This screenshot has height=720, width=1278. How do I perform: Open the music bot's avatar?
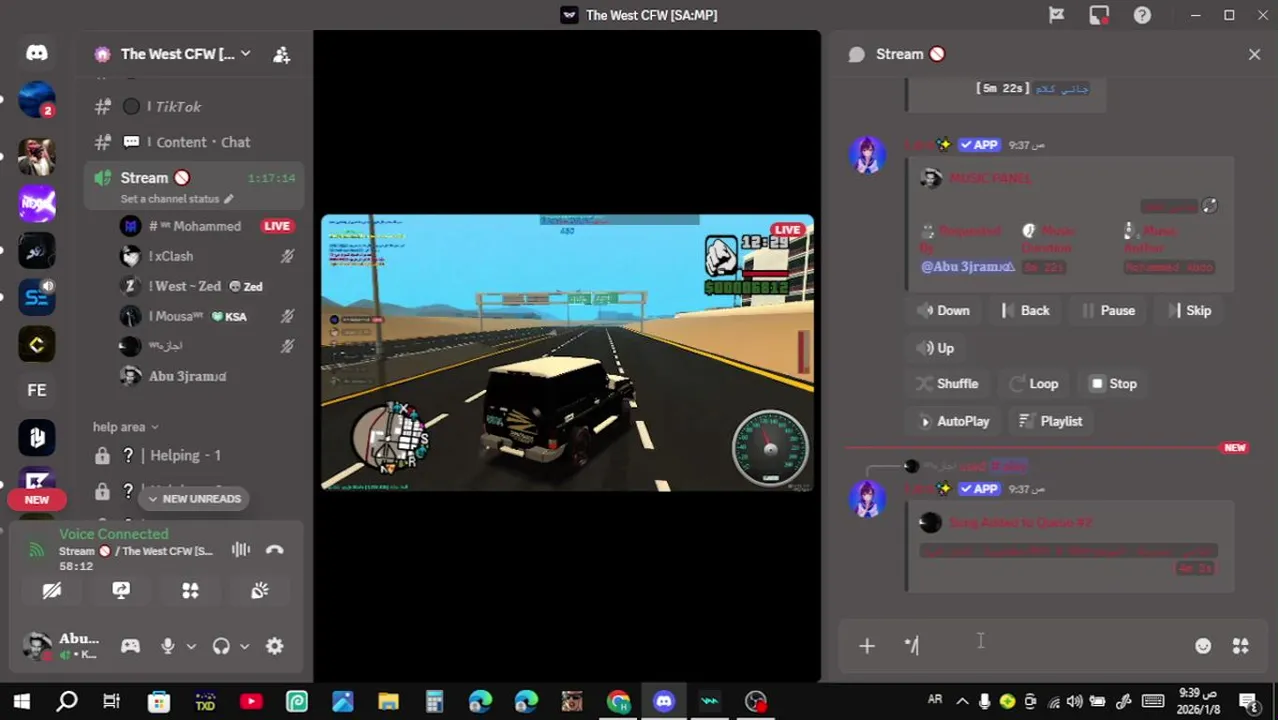[867, 155]
